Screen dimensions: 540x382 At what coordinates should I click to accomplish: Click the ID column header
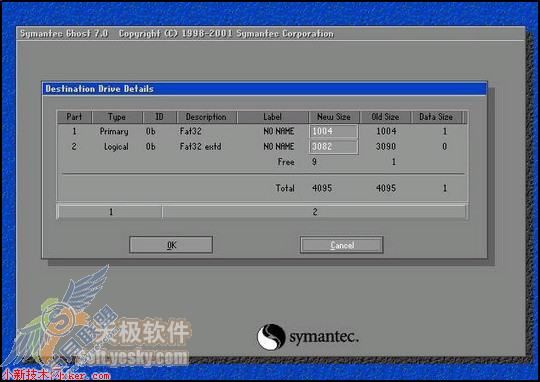coord(159,117)
